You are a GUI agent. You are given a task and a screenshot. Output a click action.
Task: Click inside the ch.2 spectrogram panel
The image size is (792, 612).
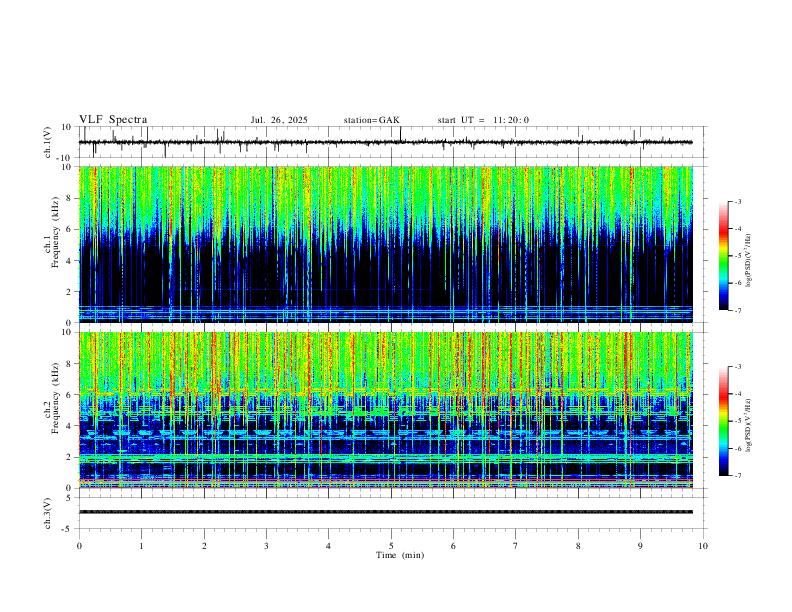386,410
